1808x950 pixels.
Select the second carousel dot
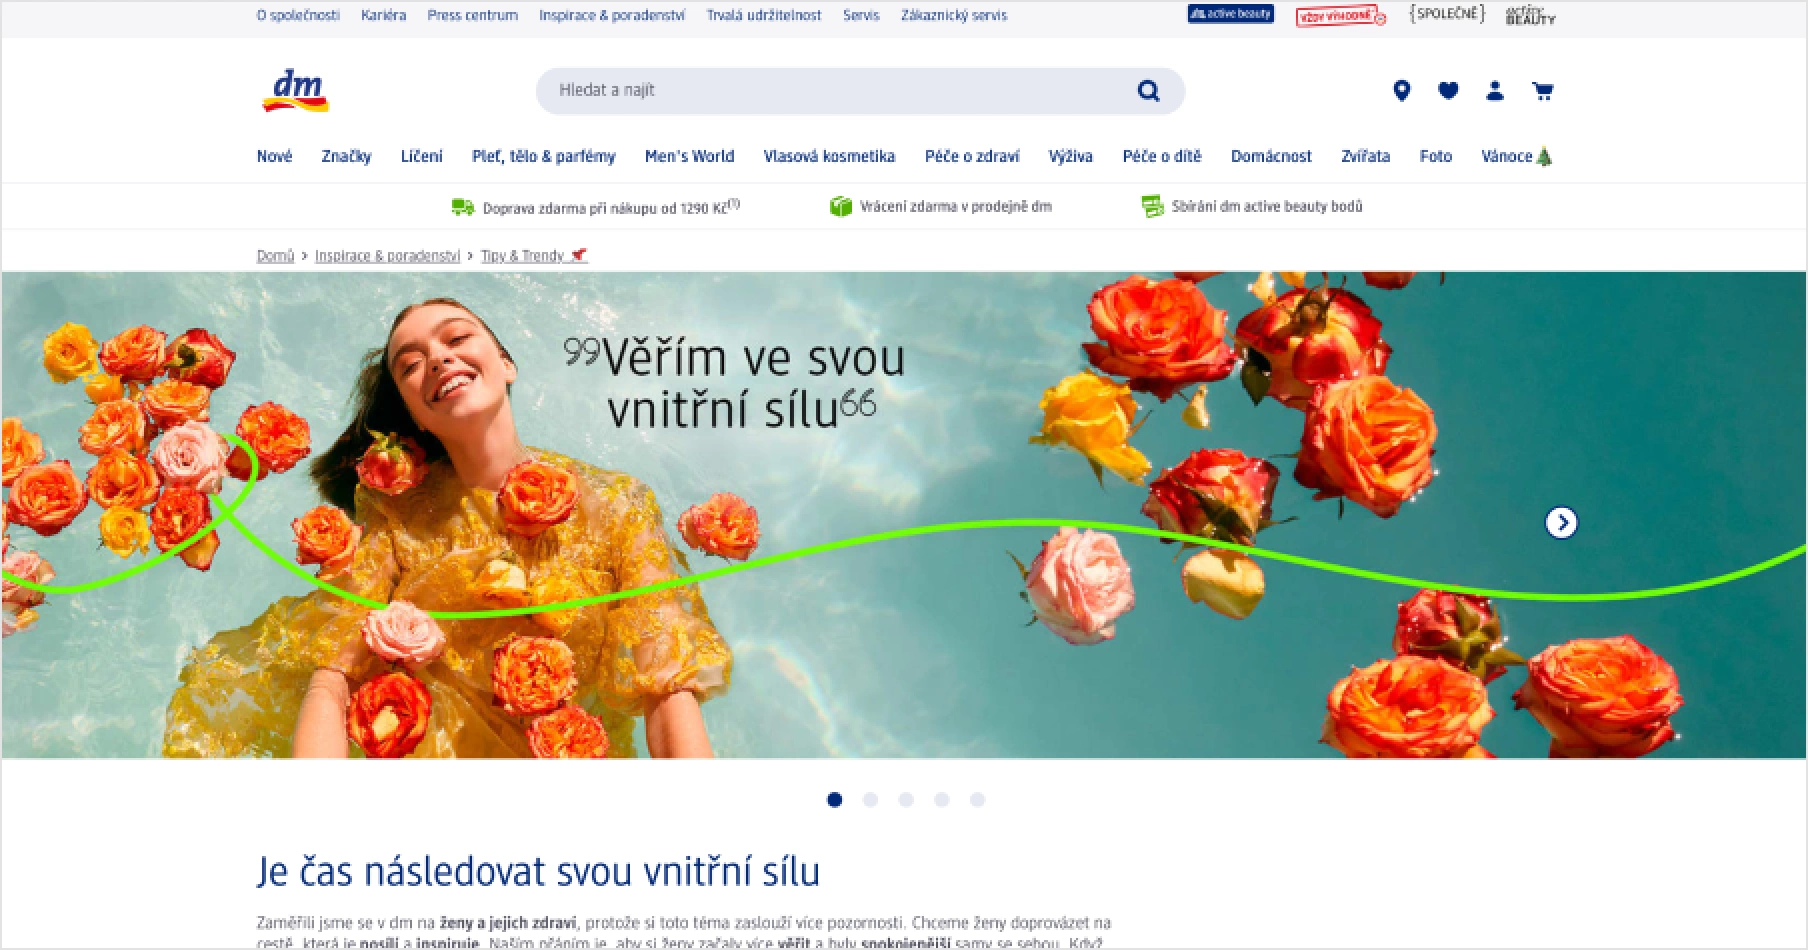870,799
